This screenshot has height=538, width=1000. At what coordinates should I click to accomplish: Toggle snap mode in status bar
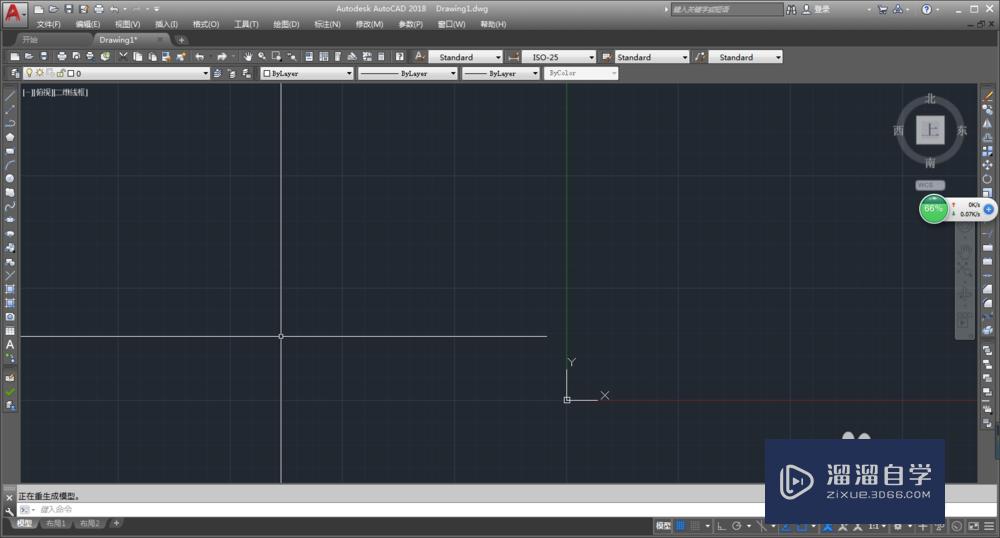point(695,526)
